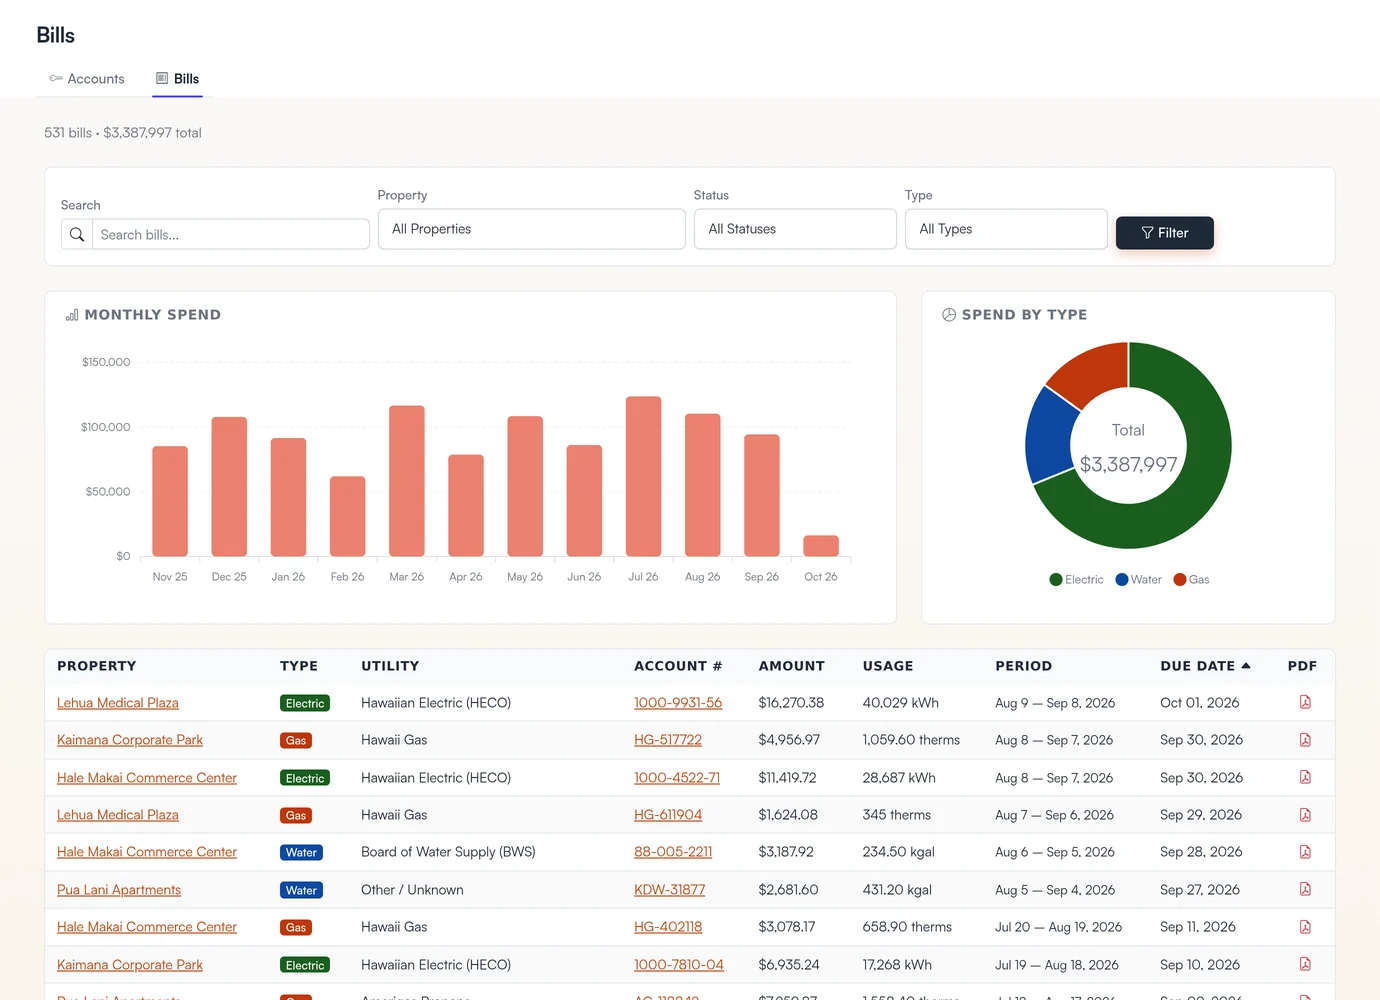Click the Monthly Spend chart icon
The height and width of the screenshot is (1000, 1380).
point(72,315)
